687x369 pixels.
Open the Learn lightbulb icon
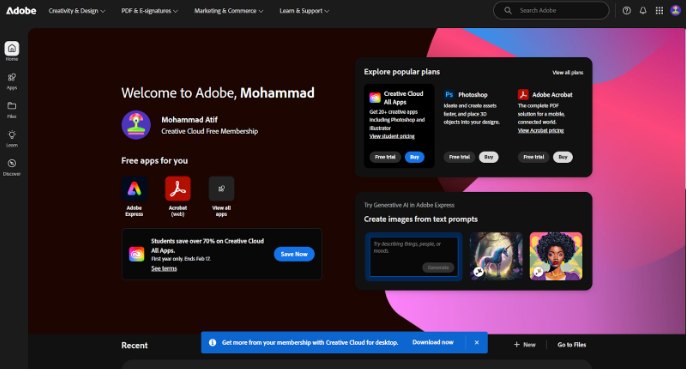click(12, 135)
